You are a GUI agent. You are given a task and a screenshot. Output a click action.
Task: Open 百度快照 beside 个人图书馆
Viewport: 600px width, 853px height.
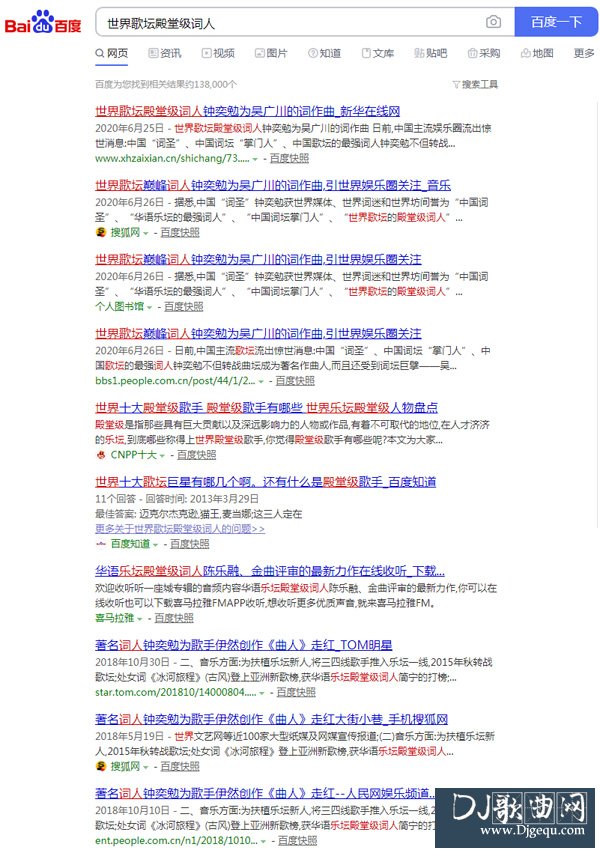click(184, 306)
